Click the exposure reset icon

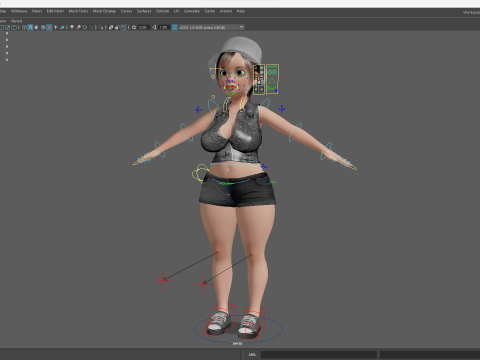[134, 27]
